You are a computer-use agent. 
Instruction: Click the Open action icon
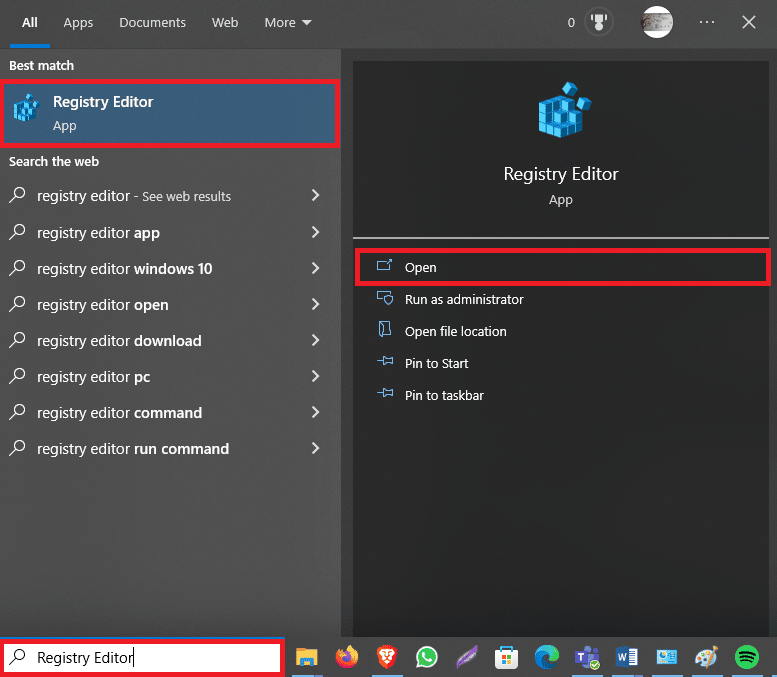(x=385, y=266)
